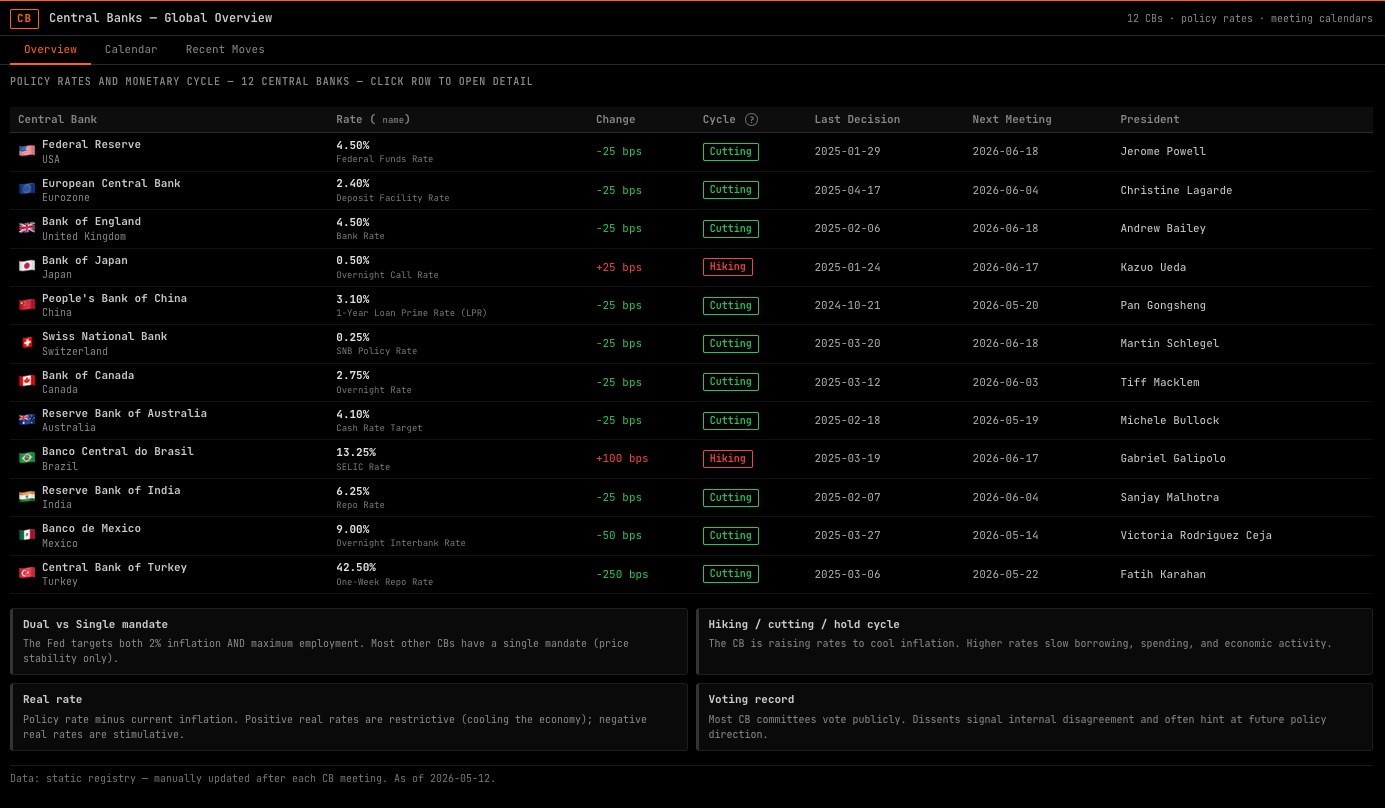Click the Japan flag icon
Image resolution: width=1385 pixels, height=808 pixels.
pos(27,267)
